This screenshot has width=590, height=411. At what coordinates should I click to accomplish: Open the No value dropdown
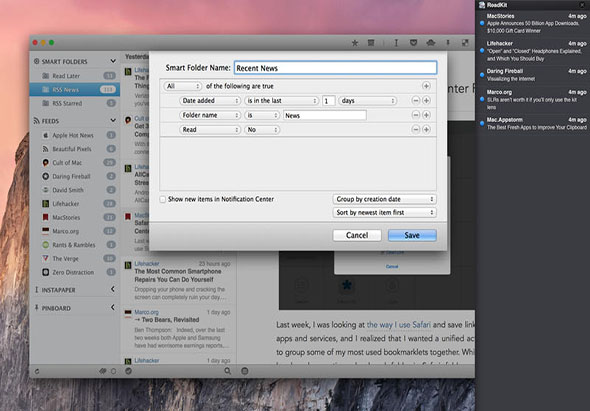(x=262, y=130)
